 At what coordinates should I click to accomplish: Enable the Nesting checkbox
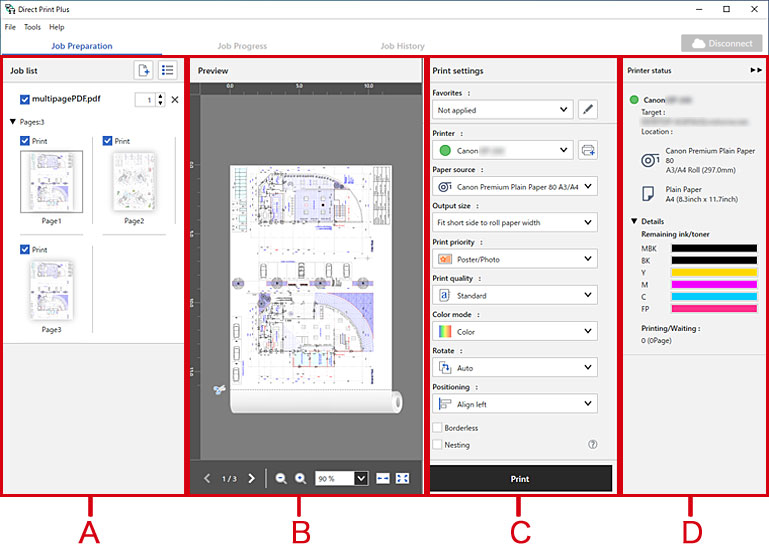(437, 445)
